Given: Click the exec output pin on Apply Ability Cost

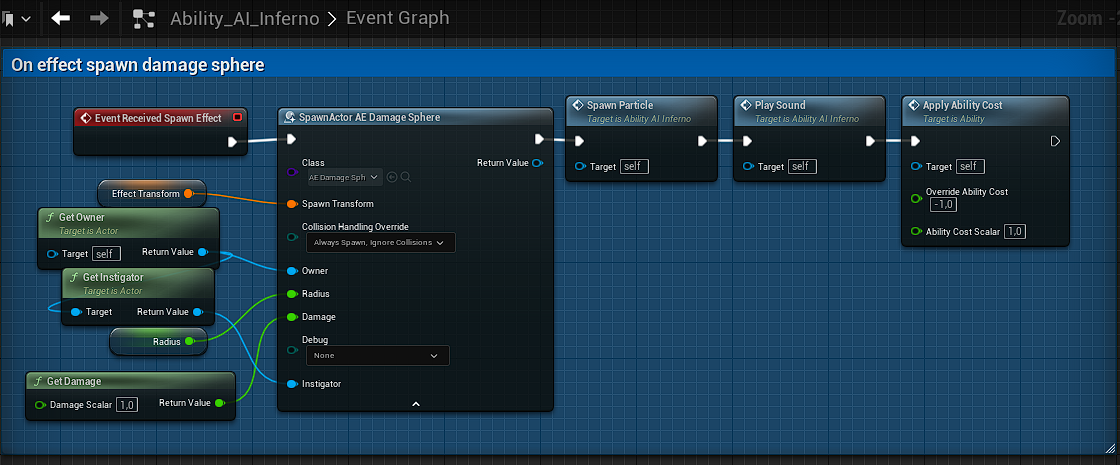Looking at the screenshot, I should click(x=1055, y=141).
